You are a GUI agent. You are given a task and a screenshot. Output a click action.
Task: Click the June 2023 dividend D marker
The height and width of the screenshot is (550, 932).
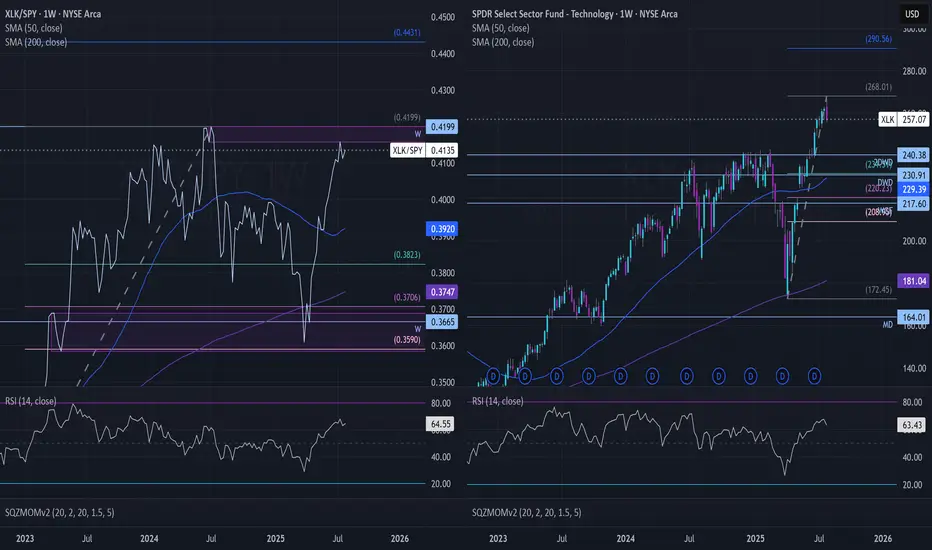tap(556, 376)
